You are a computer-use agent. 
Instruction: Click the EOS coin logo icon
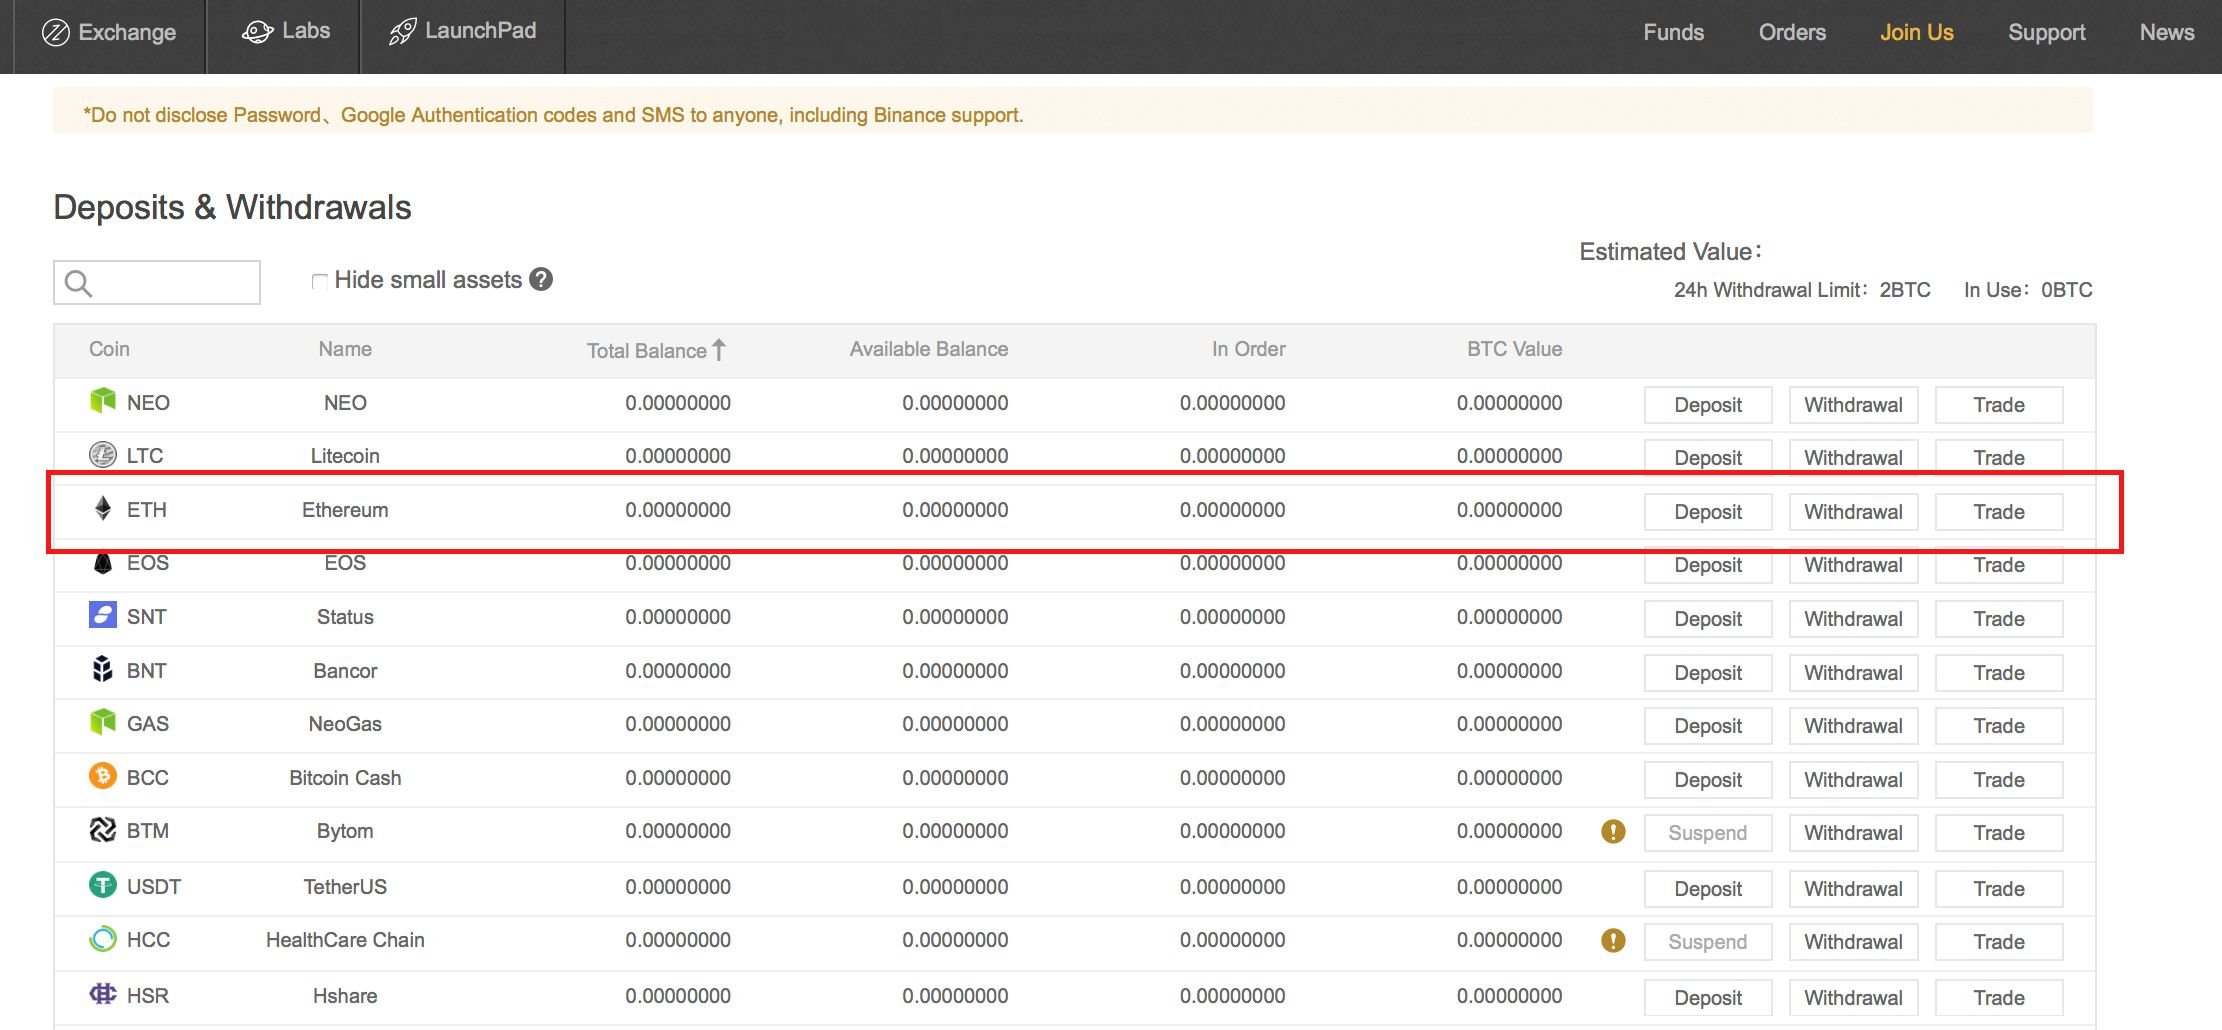click(x=102, y=562)
